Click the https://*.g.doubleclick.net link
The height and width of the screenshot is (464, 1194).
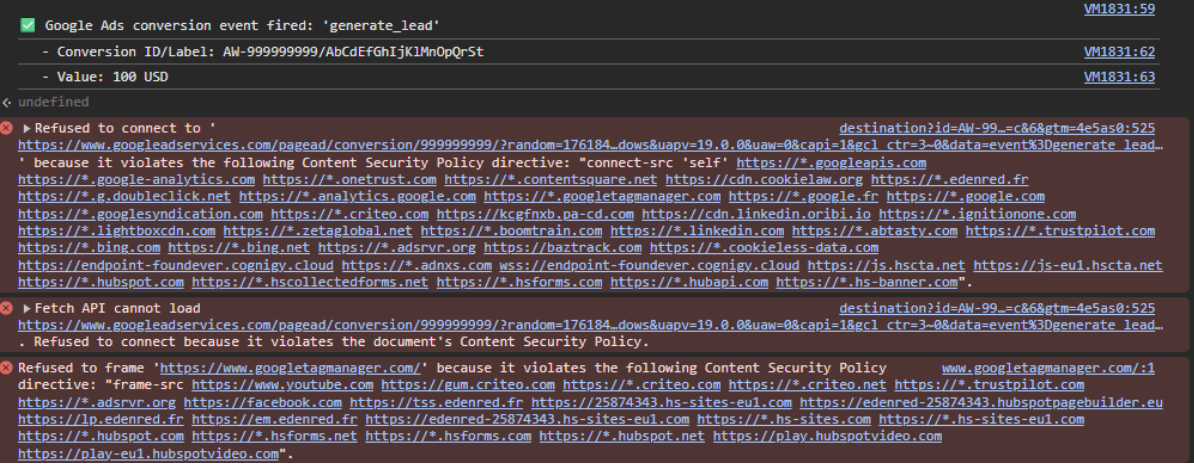click(x=124, y=196)
